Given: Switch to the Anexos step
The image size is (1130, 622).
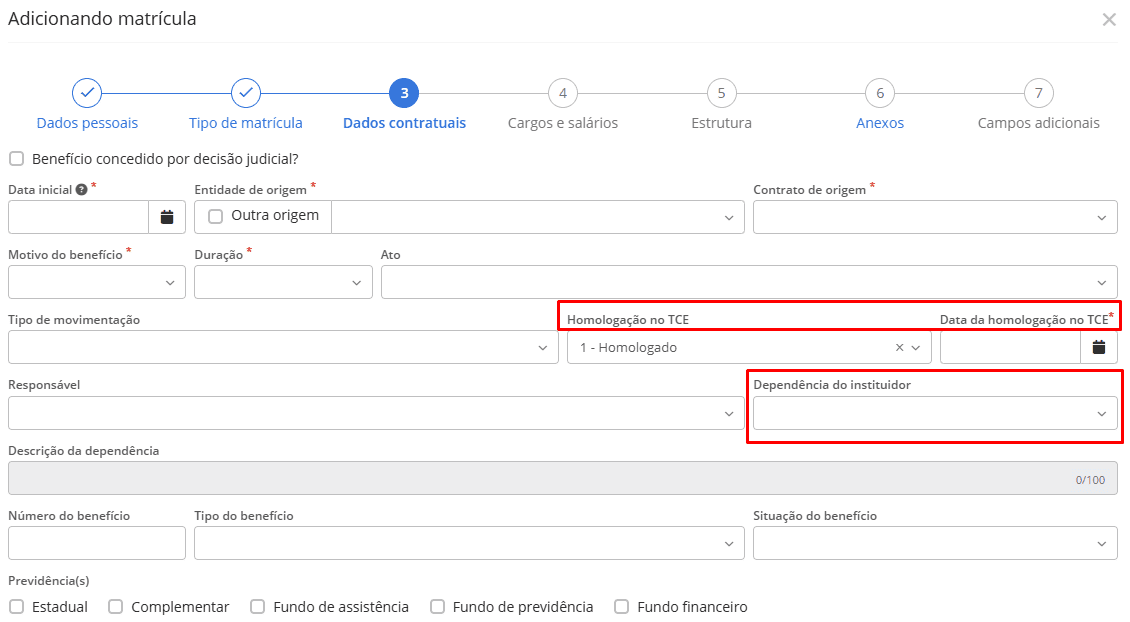Looking at the screenshot, I should pyautogui.click(x=879, y=123).
